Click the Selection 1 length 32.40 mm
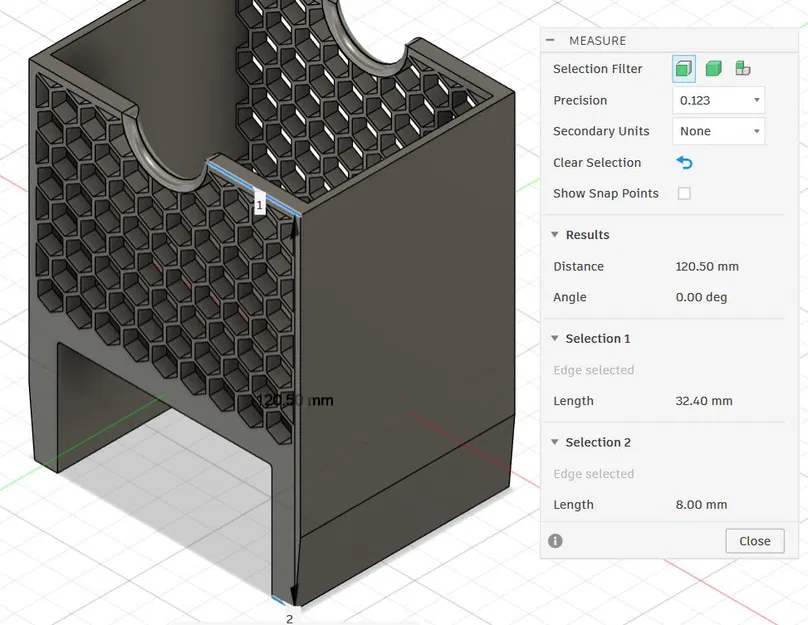Image resolution: width=808 pixels, height=625 pixels. 704,401
